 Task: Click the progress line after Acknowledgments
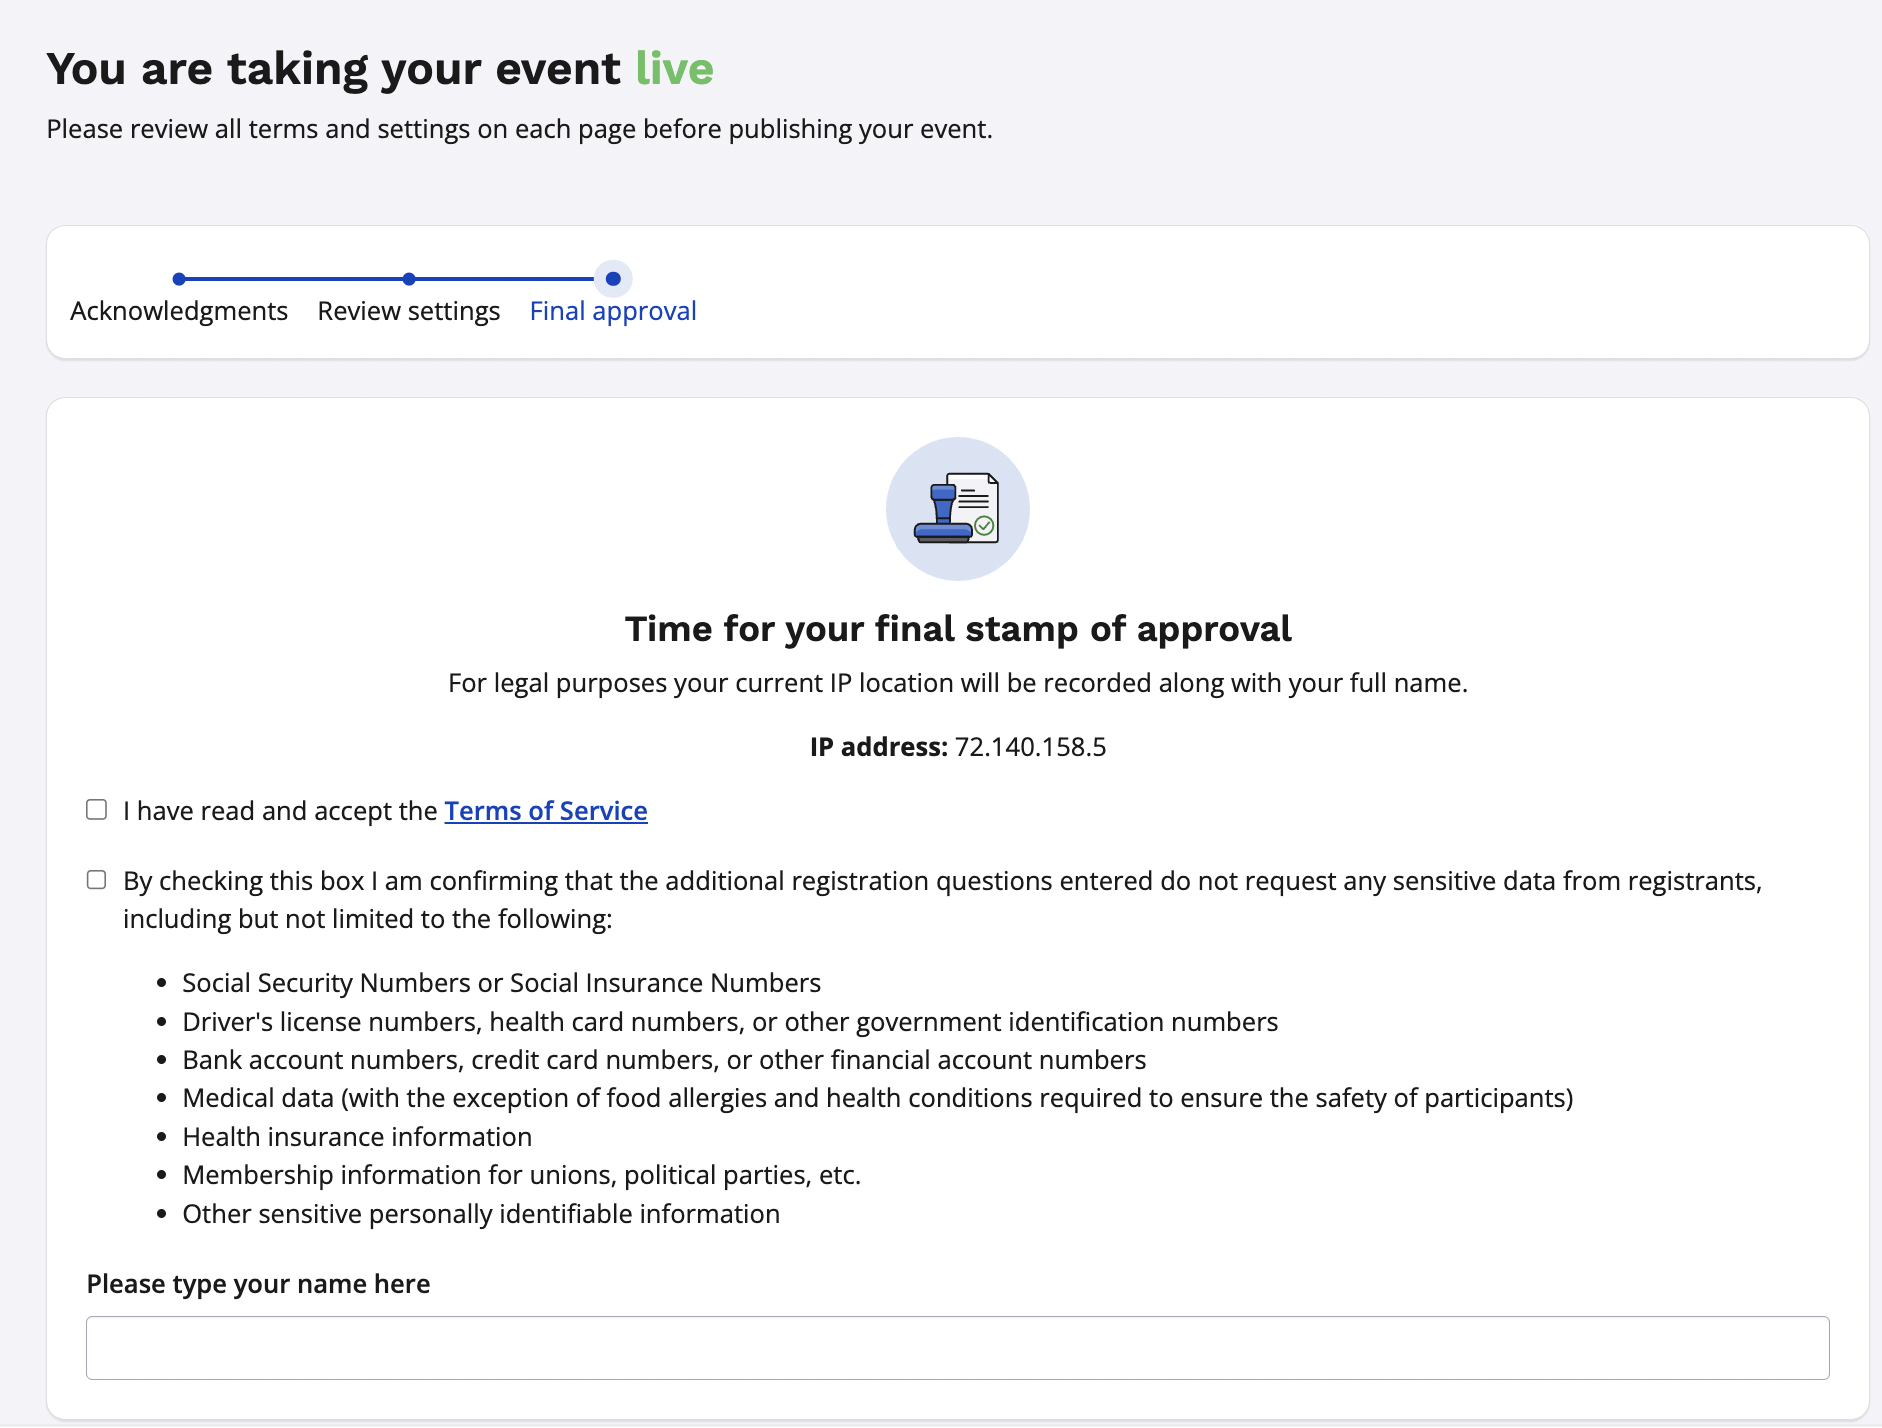tap(294, 279)
